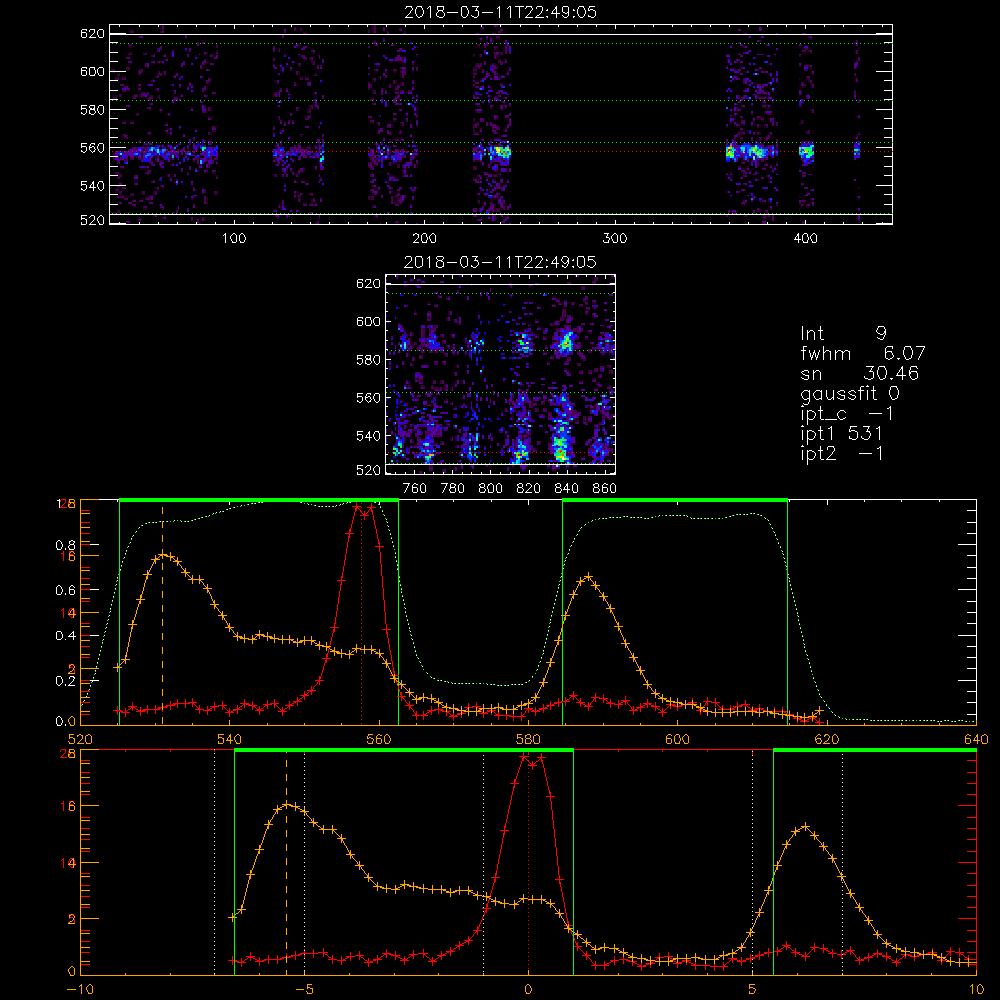
Task: Click the "0.0" y-axis label of the profile plot
Action: point(66,721)
